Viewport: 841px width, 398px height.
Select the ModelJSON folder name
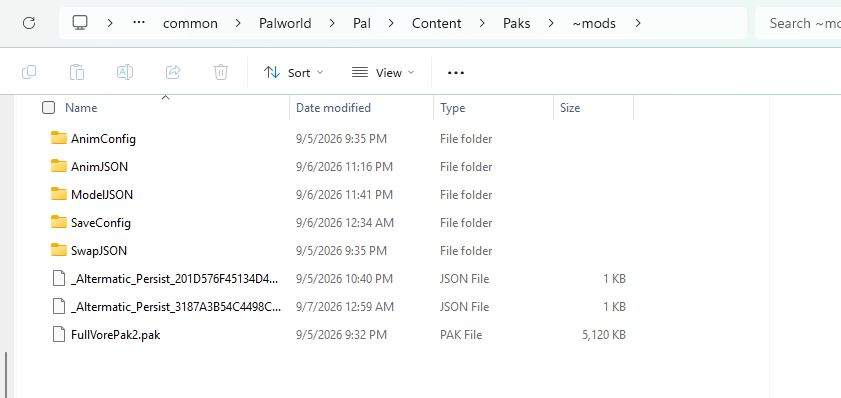coord(102,195)
